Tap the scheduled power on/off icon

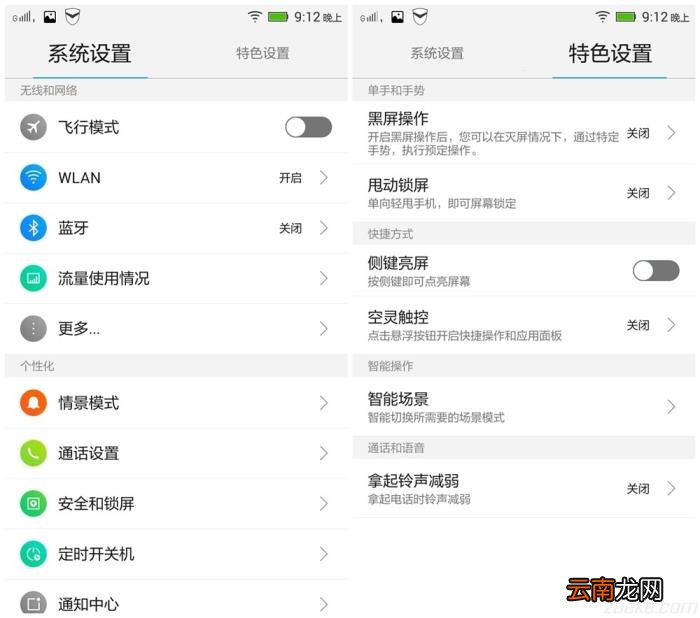pyautogui.click(x=33, y=554)
